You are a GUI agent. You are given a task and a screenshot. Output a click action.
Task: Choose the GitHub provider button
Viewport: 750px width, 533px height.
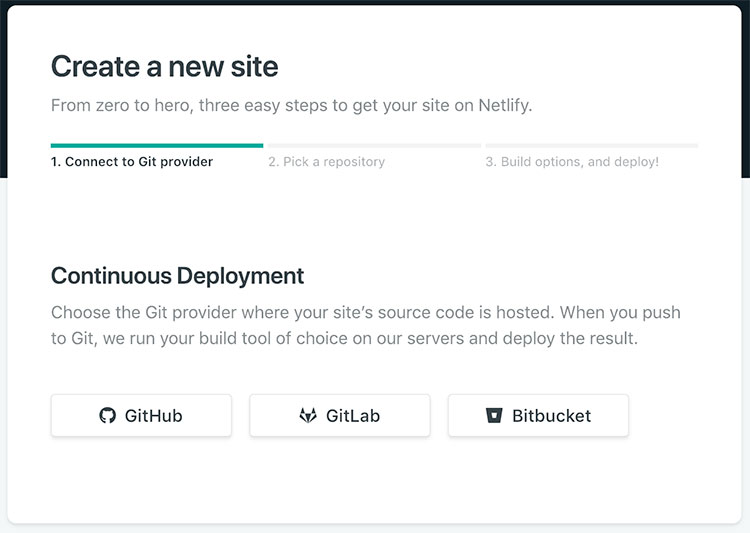142,415
